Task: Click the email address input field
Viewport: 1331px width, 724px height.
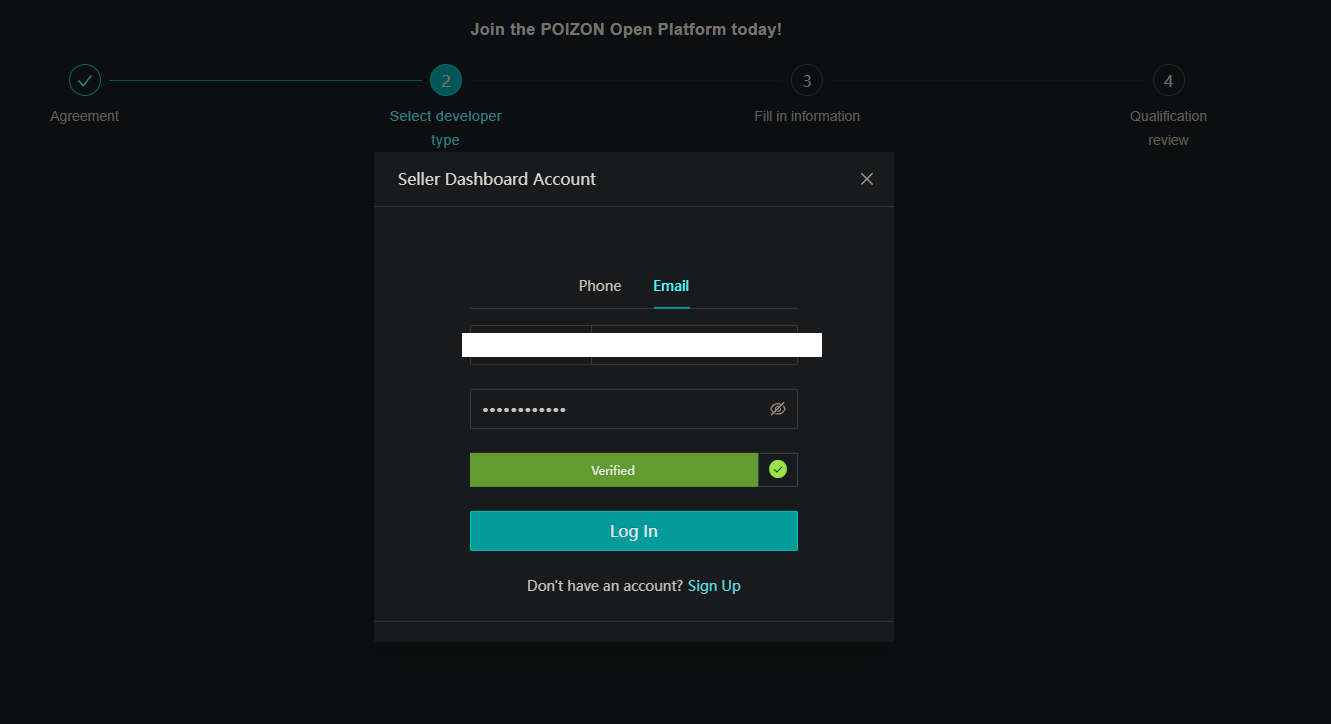Action: click(x=694, y=345)
